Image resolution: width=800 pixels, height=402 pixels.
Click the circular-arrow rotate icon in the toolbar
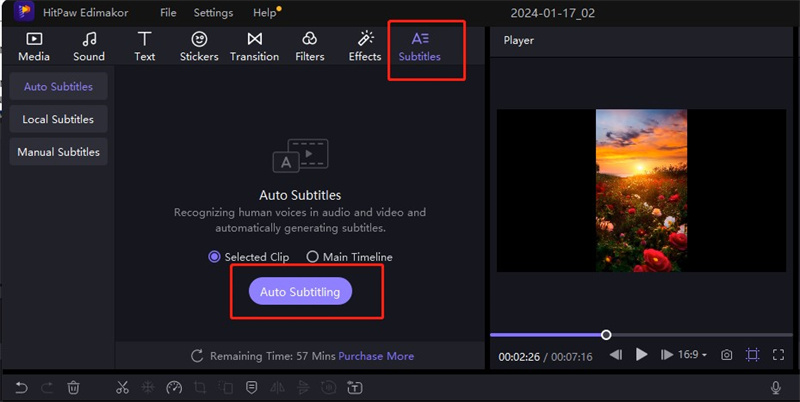point(329,388)
